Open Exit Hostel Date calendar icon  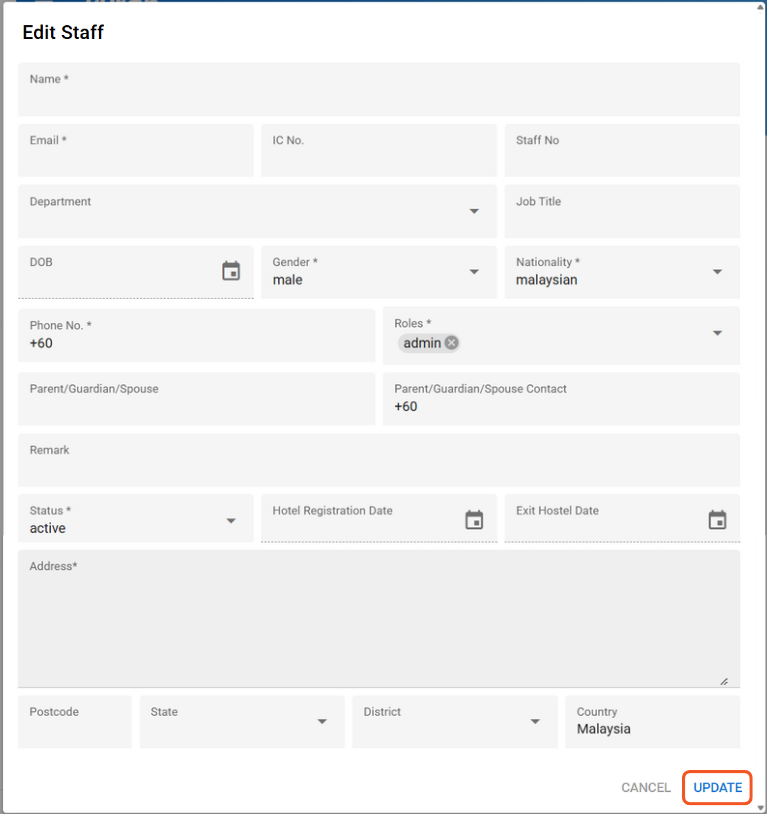pyautogui.click(x=717, y=520)
